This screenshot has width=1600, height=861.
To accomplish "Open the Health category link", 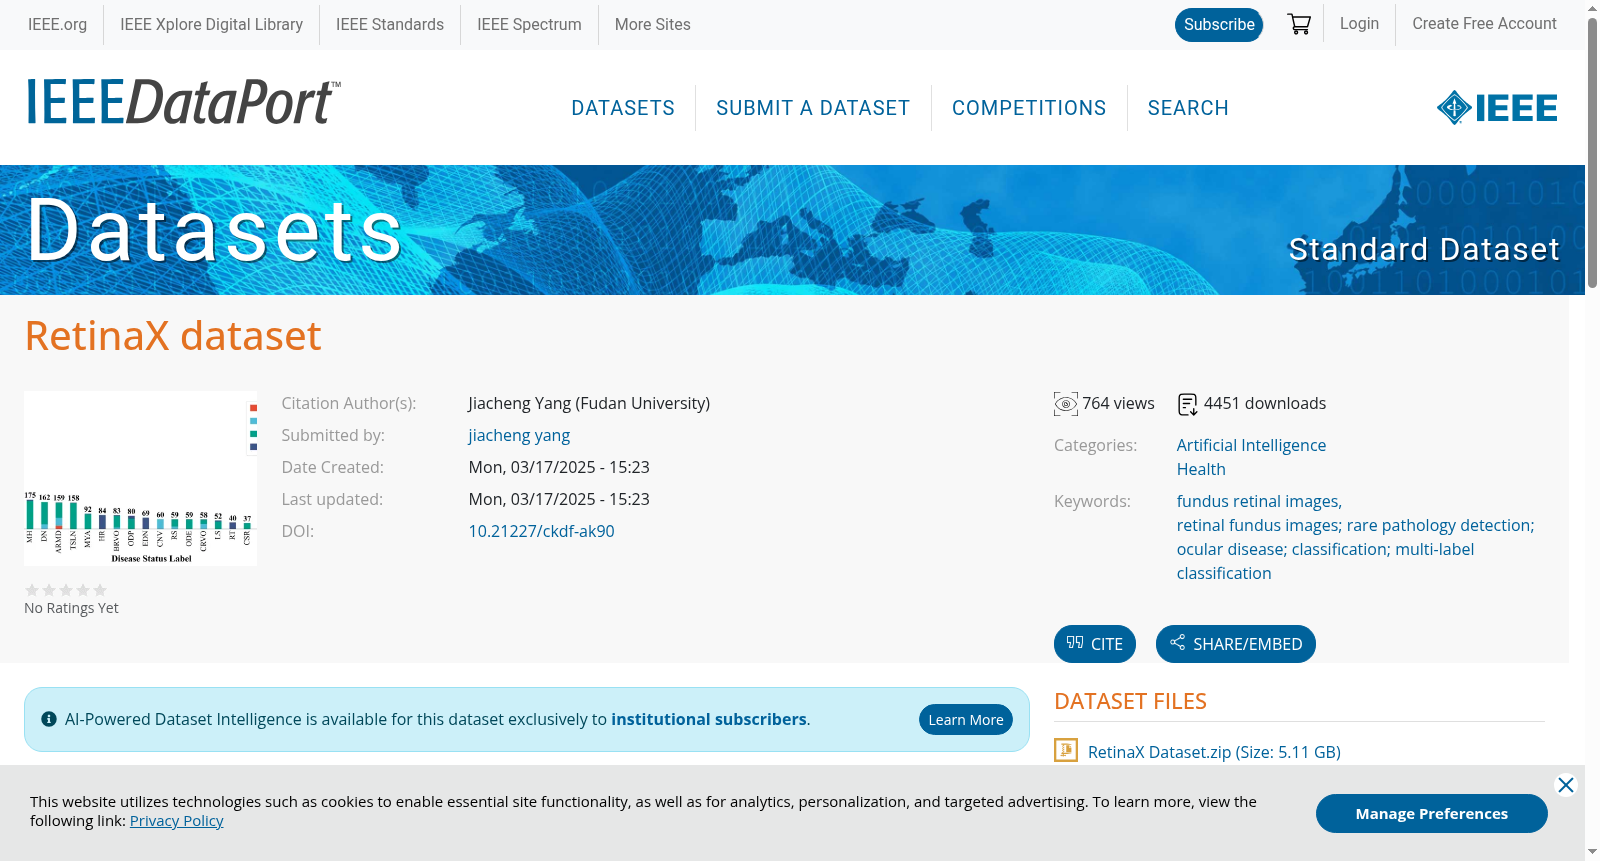I will [1201, 470].
